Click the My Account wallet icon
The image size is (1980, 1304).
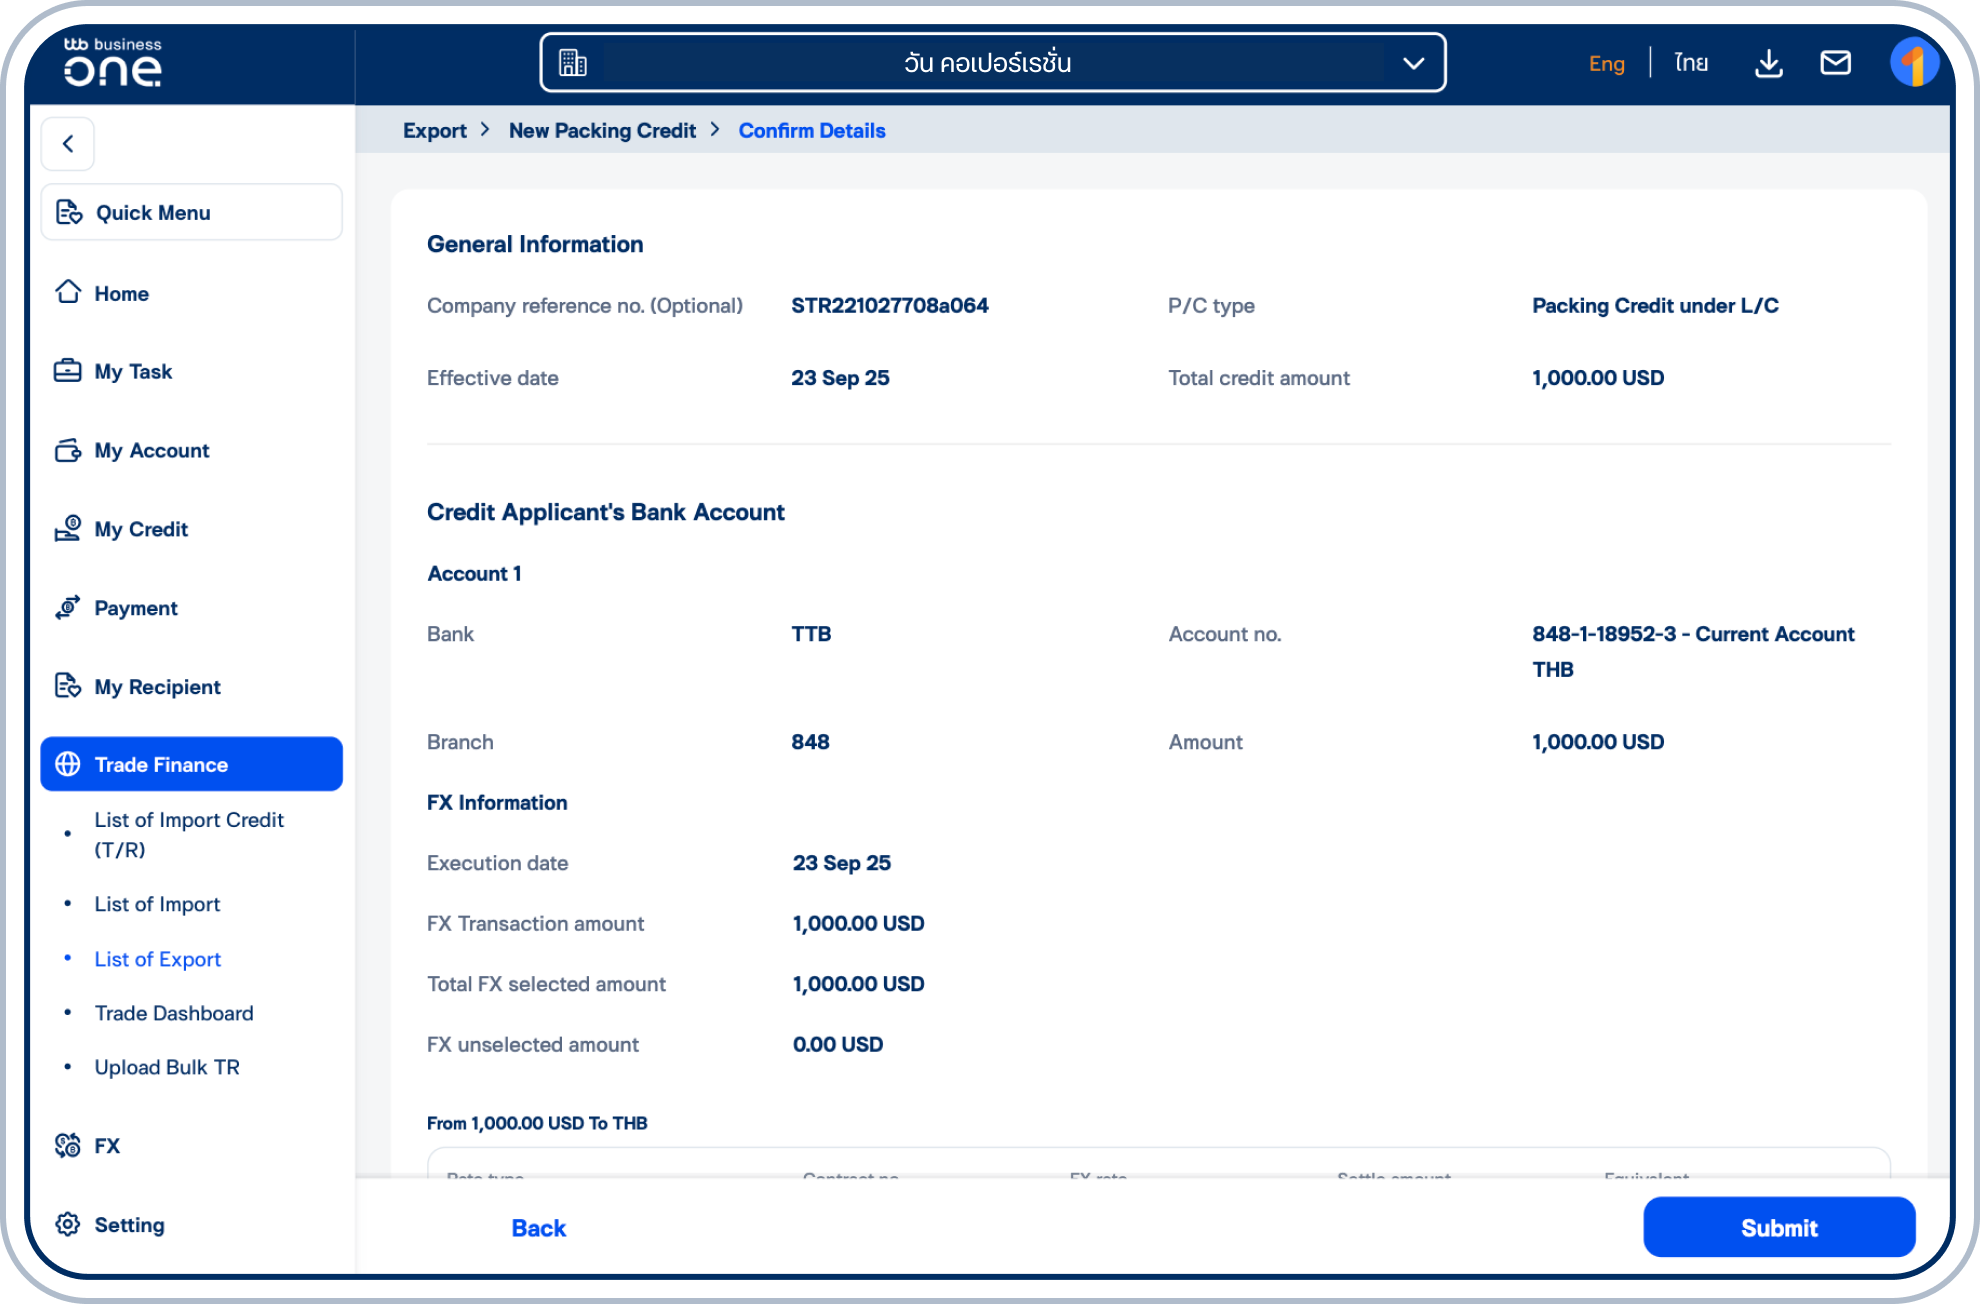68,450
